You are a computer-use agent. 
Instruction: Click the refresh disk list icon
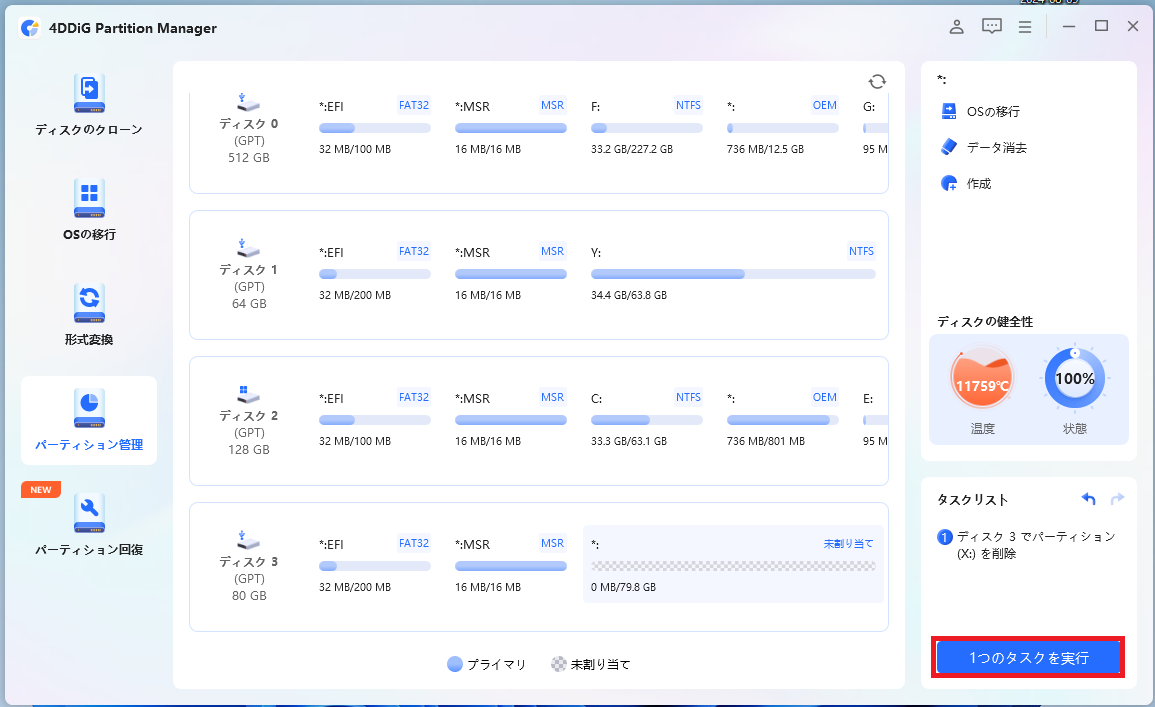pos(877,81)
